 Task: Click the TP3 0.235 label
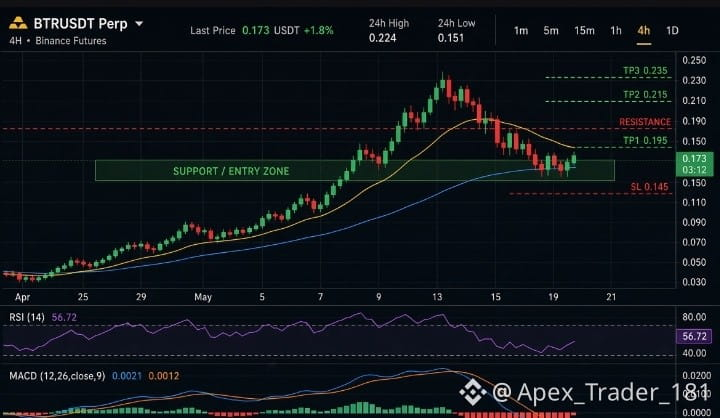tap(645, 71)
